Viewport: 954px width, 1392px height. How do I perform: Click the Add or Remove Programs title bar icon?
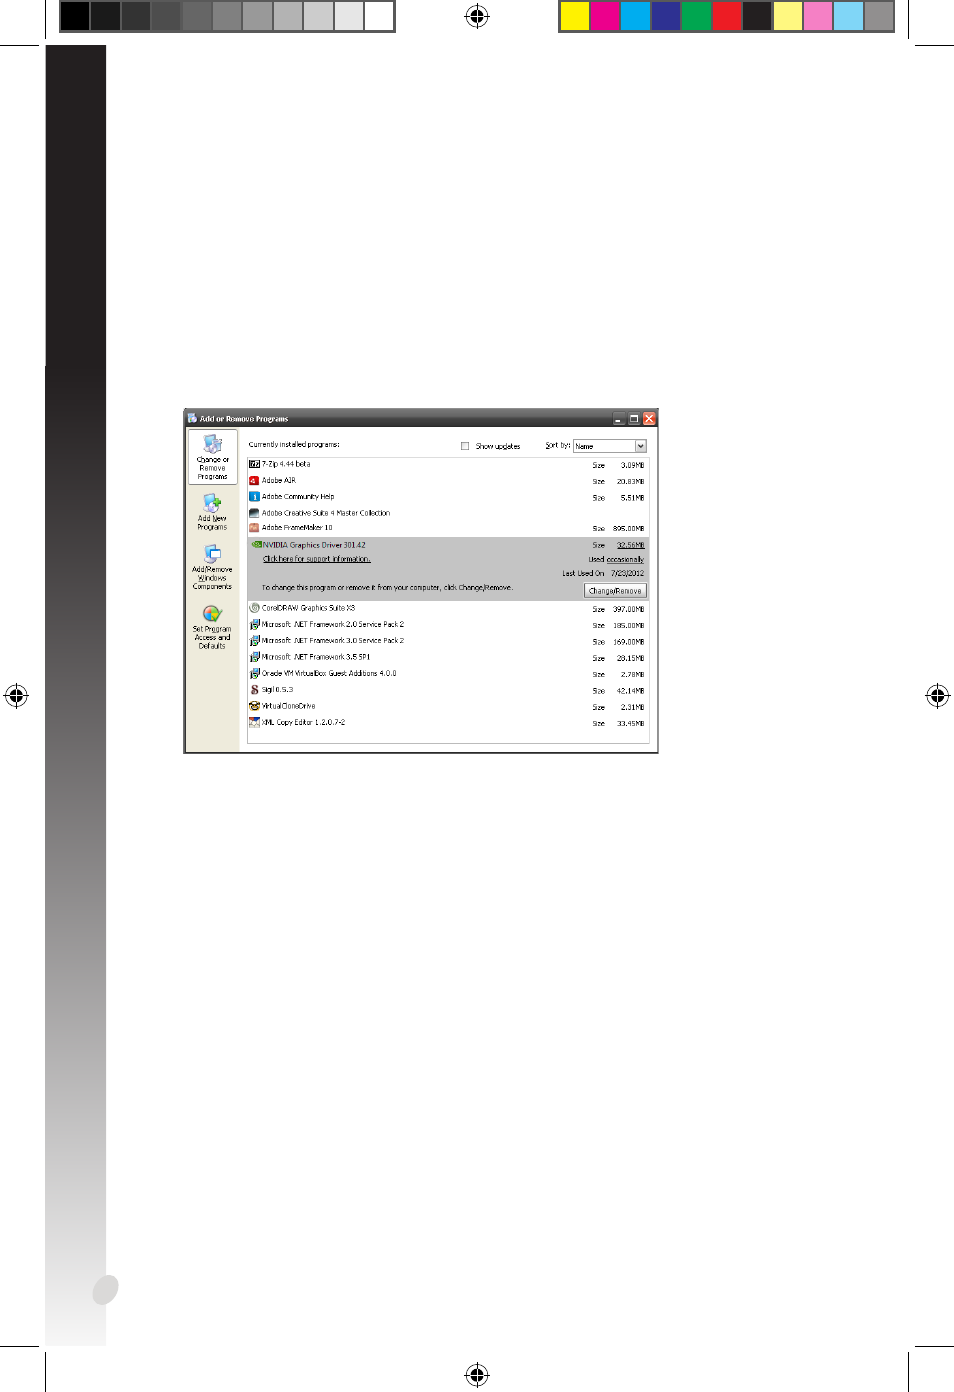click(192, 418)
